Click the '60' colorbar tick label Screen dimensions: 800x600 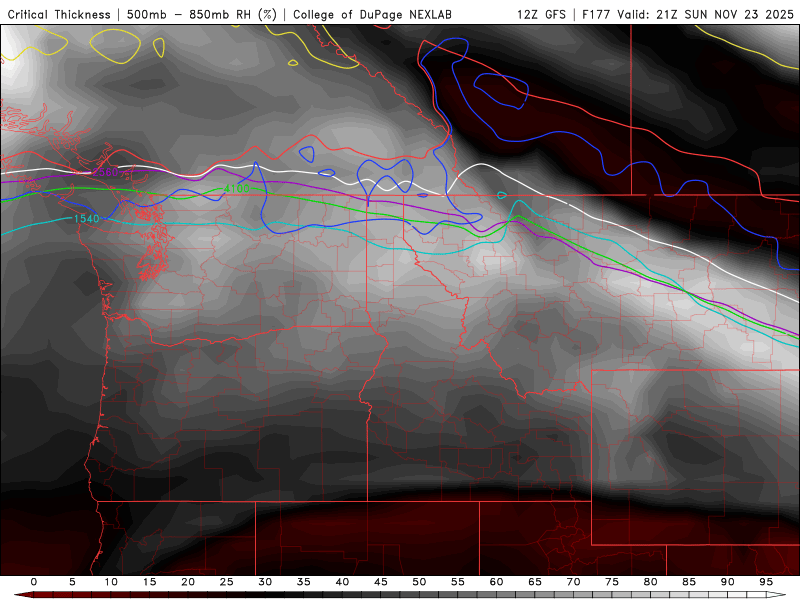(496, 582)
